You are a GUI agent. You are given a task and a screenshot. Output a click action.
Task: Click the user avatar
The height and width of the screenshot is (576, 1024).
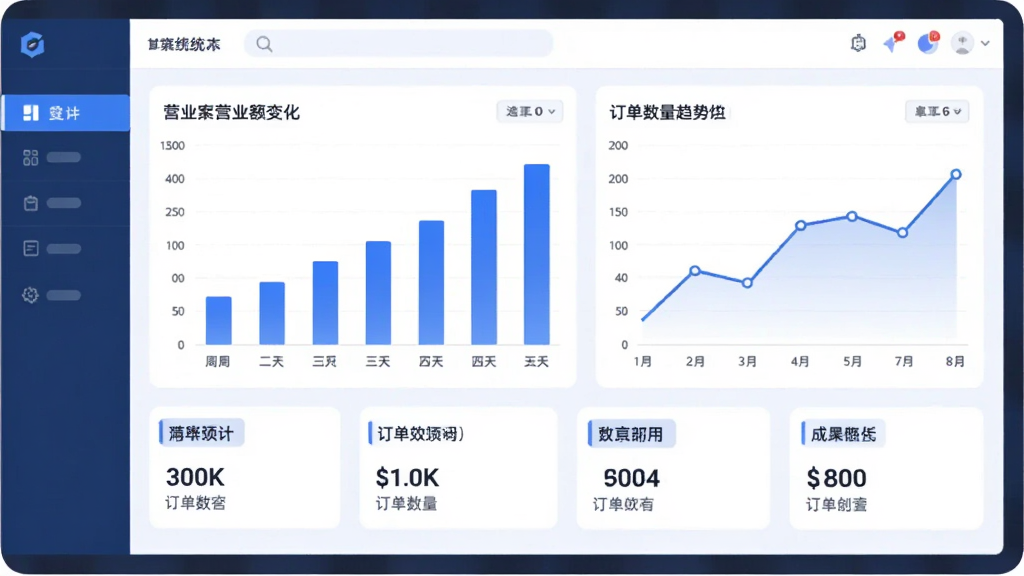tap(961, 43)
